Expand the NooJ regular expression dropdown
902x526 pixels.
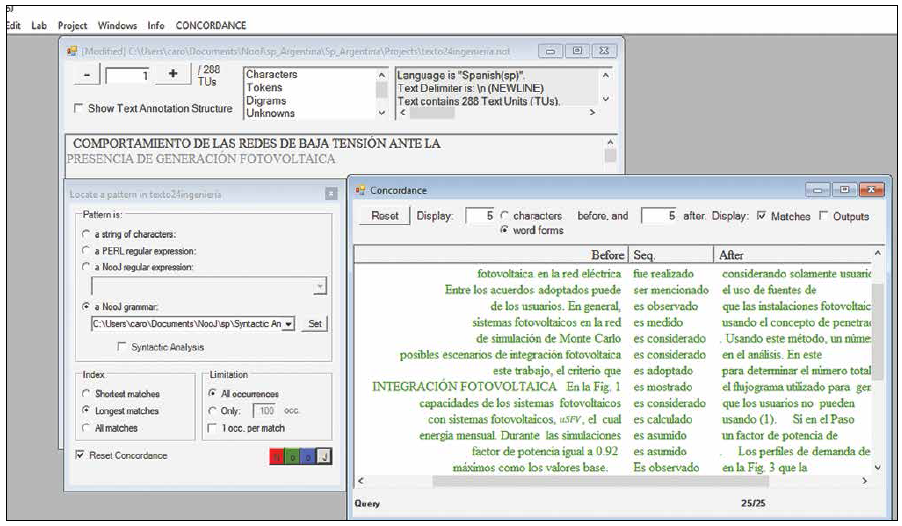319,287
